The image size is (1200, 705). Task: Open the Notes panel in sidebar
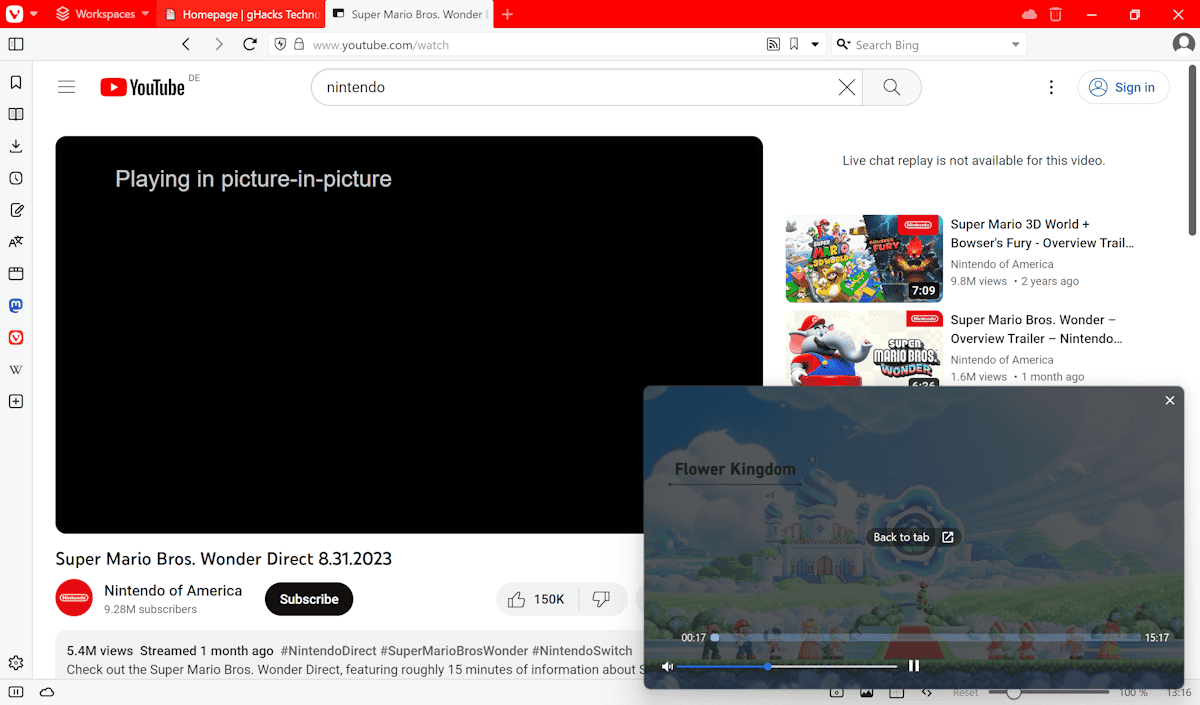[x=16, y=210]
